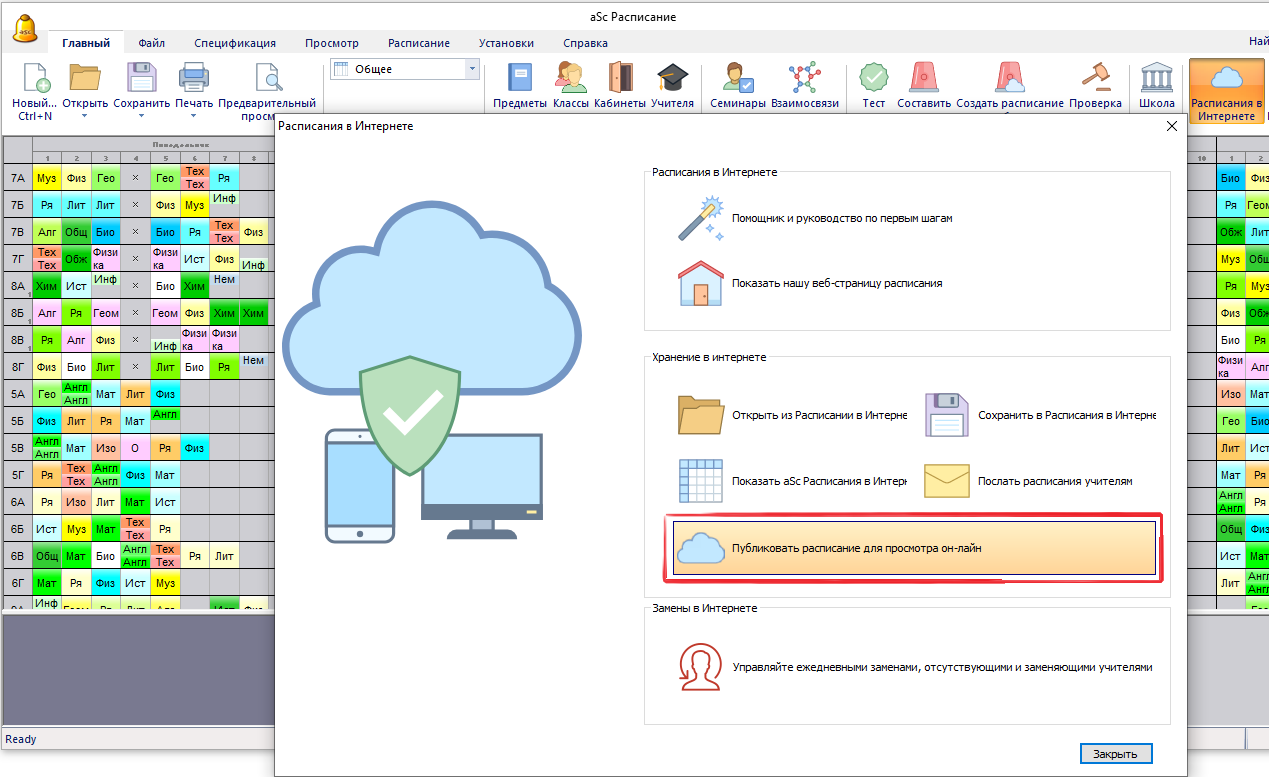Screen dimensions: 1269x777
Task: Click Послать расписания учителям envelope option
Action: [1054, 481]
